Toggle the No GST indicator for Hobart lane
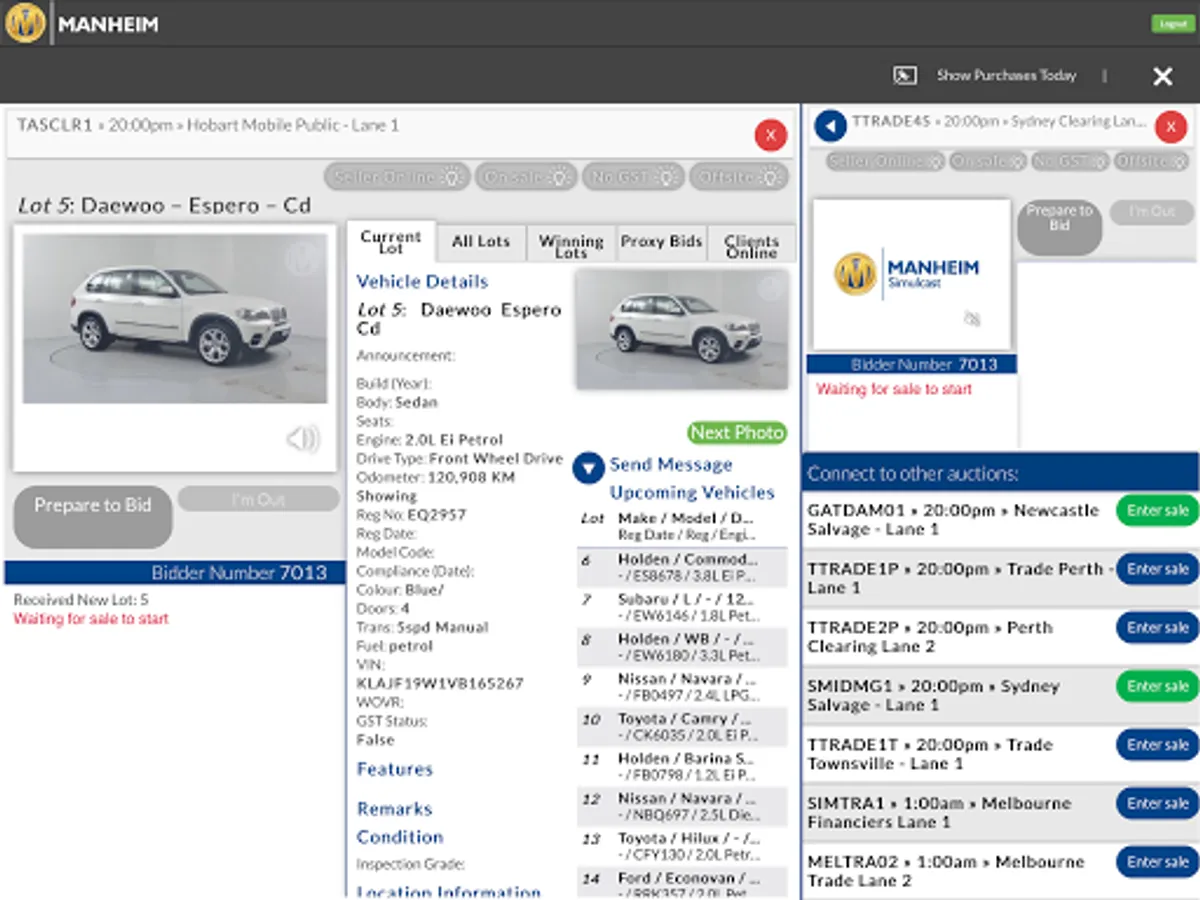1200x900 pixels. tap(633, 177)
